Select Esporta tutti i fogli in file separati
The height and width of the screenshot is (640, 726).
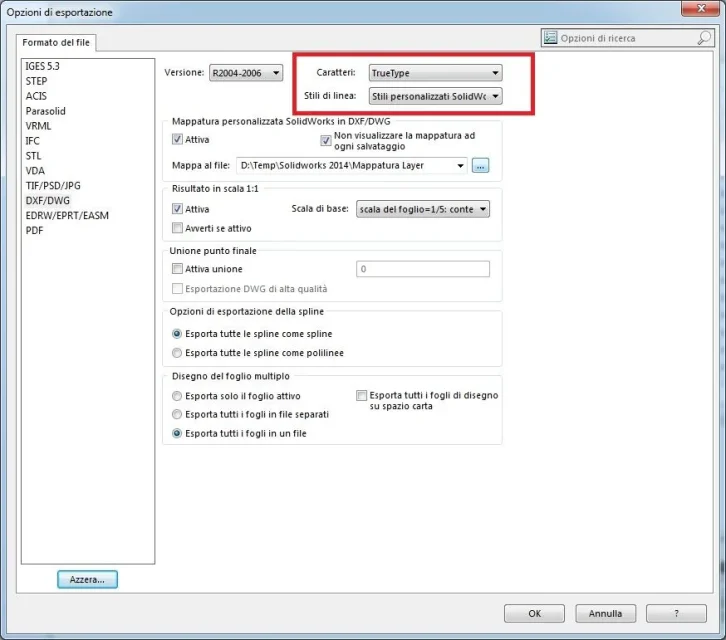pos(177,414)
